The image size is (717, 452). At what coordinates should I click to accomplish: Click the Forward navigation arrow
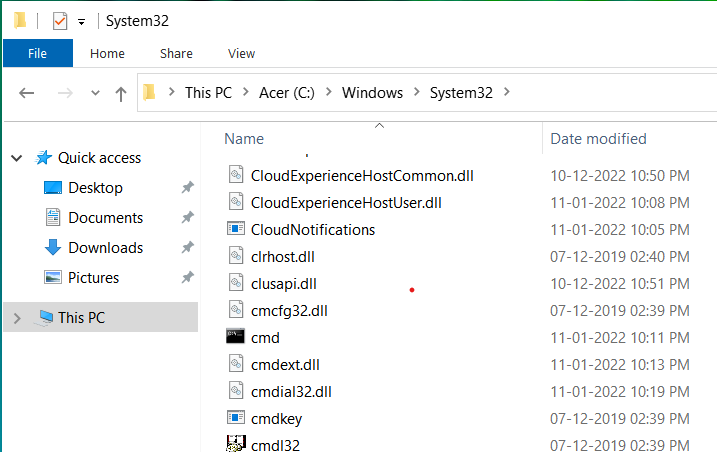pos(65,93)
